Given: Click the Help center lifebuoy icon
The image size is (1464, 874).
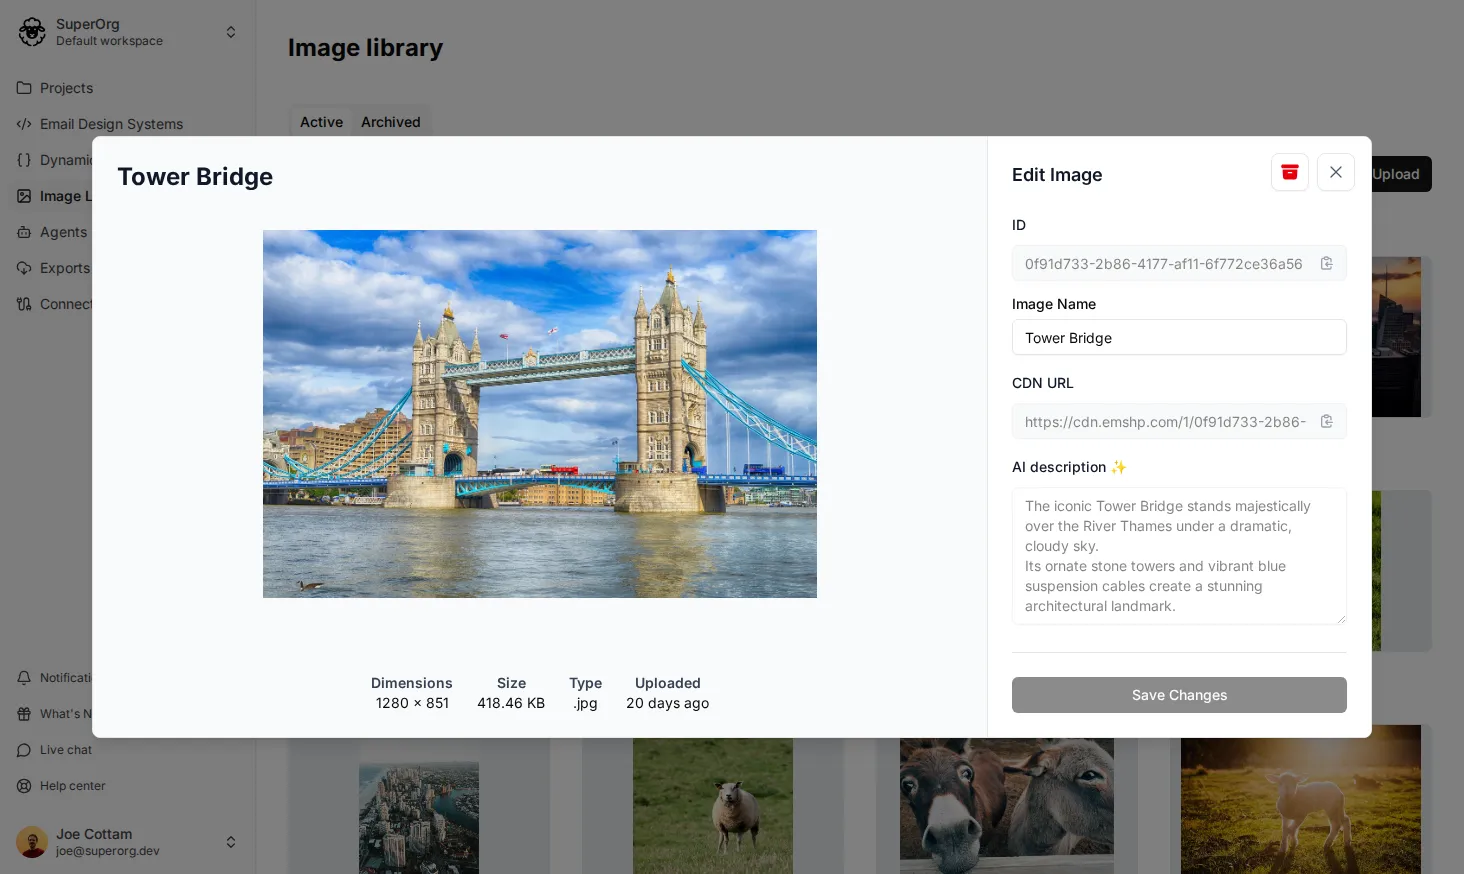Looking at the screenshot, I should [24, 786].
